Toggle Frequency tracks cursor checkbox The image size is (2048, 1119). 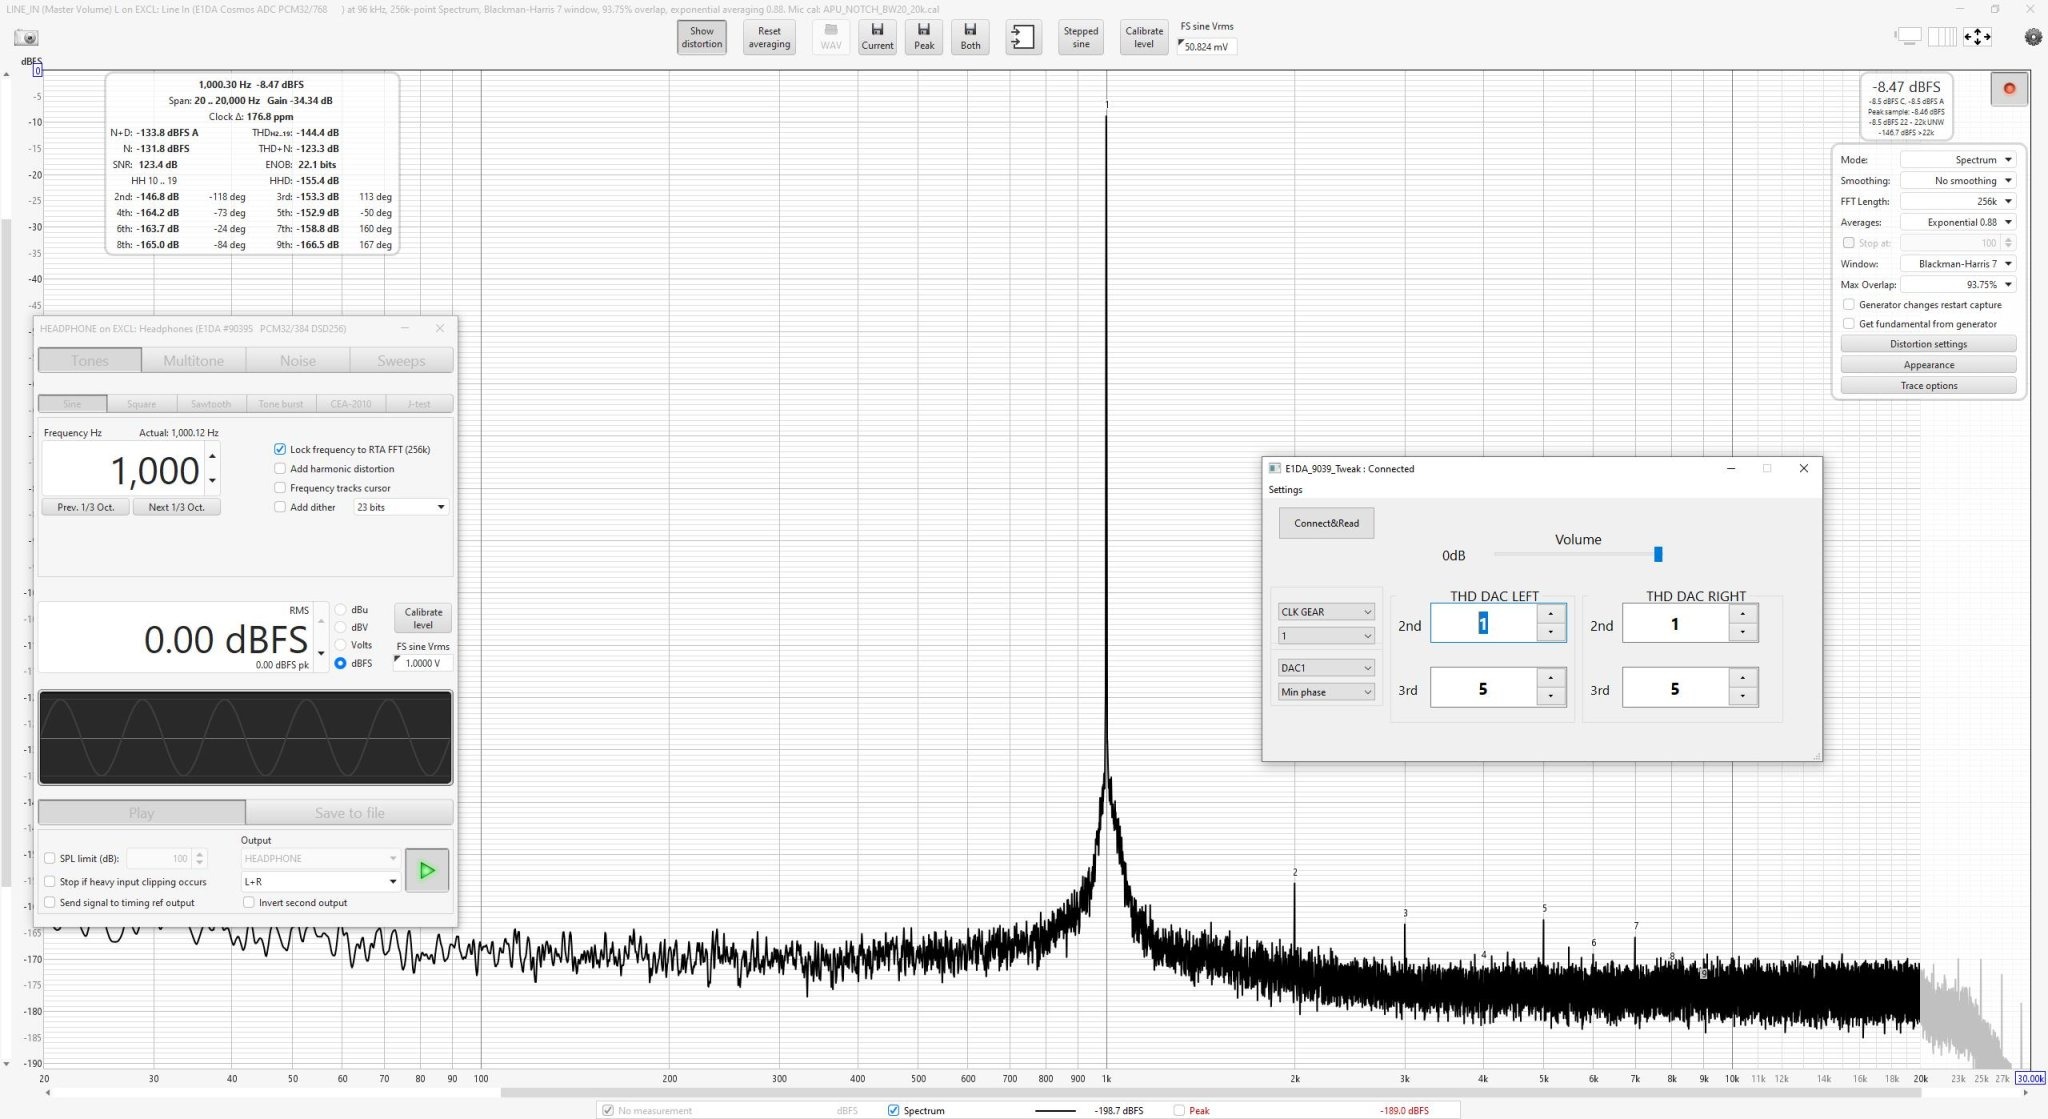pos(280,488)
